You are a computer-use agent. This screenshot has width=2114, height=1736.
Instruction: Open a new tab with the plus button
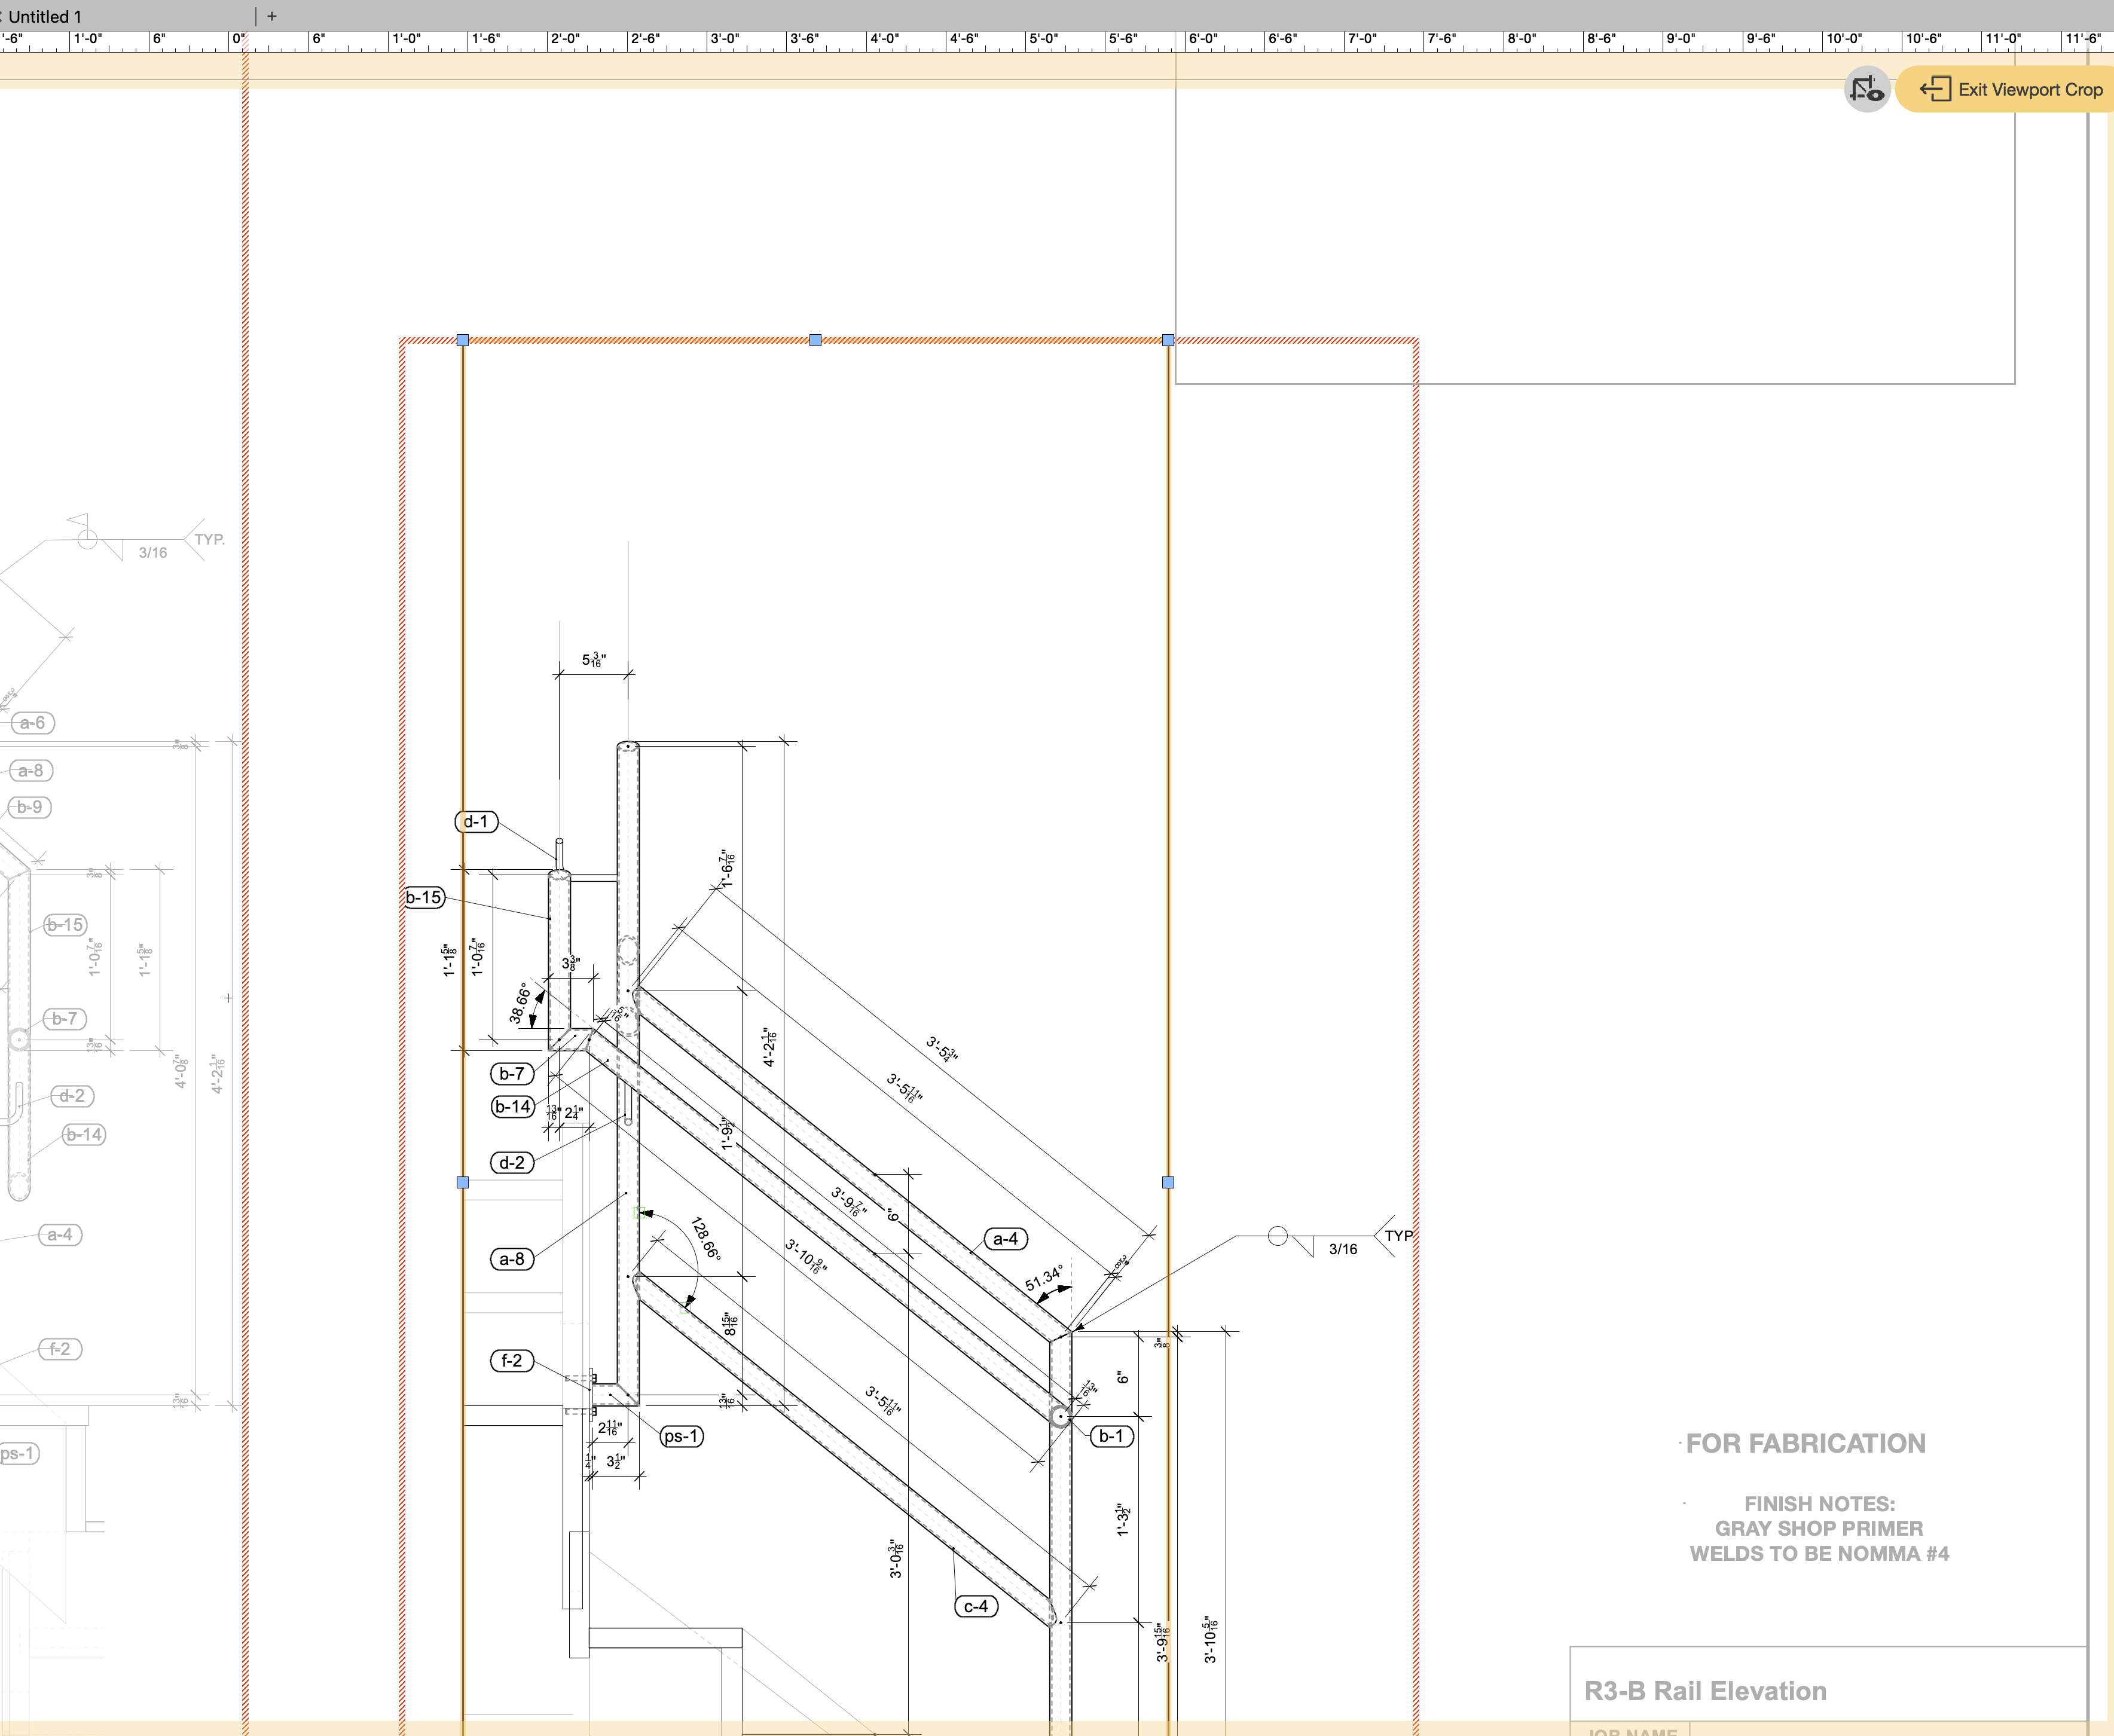point(272,16)
